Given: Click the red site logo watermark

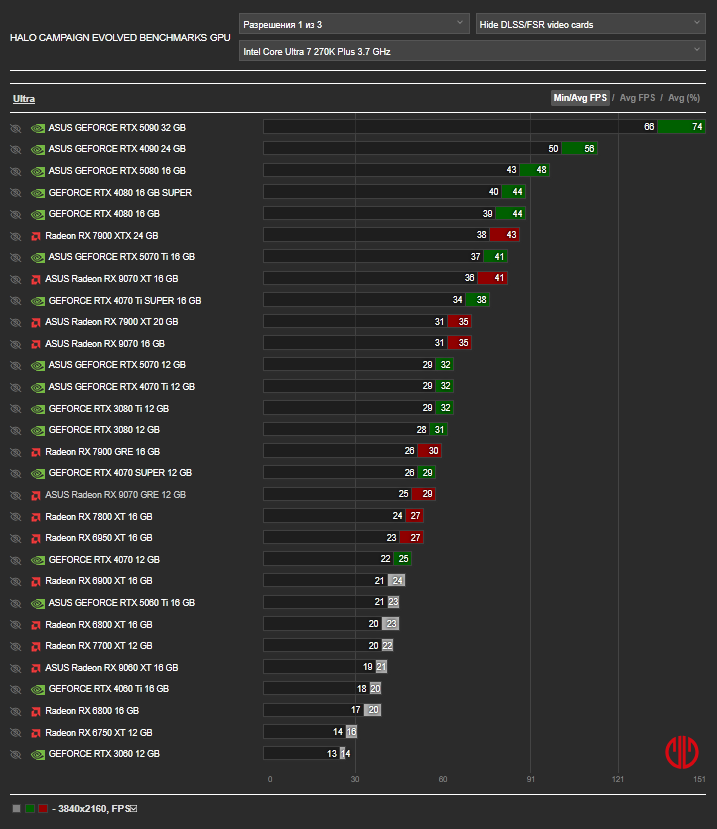Looking at the screenshot, I should (682, 751).
